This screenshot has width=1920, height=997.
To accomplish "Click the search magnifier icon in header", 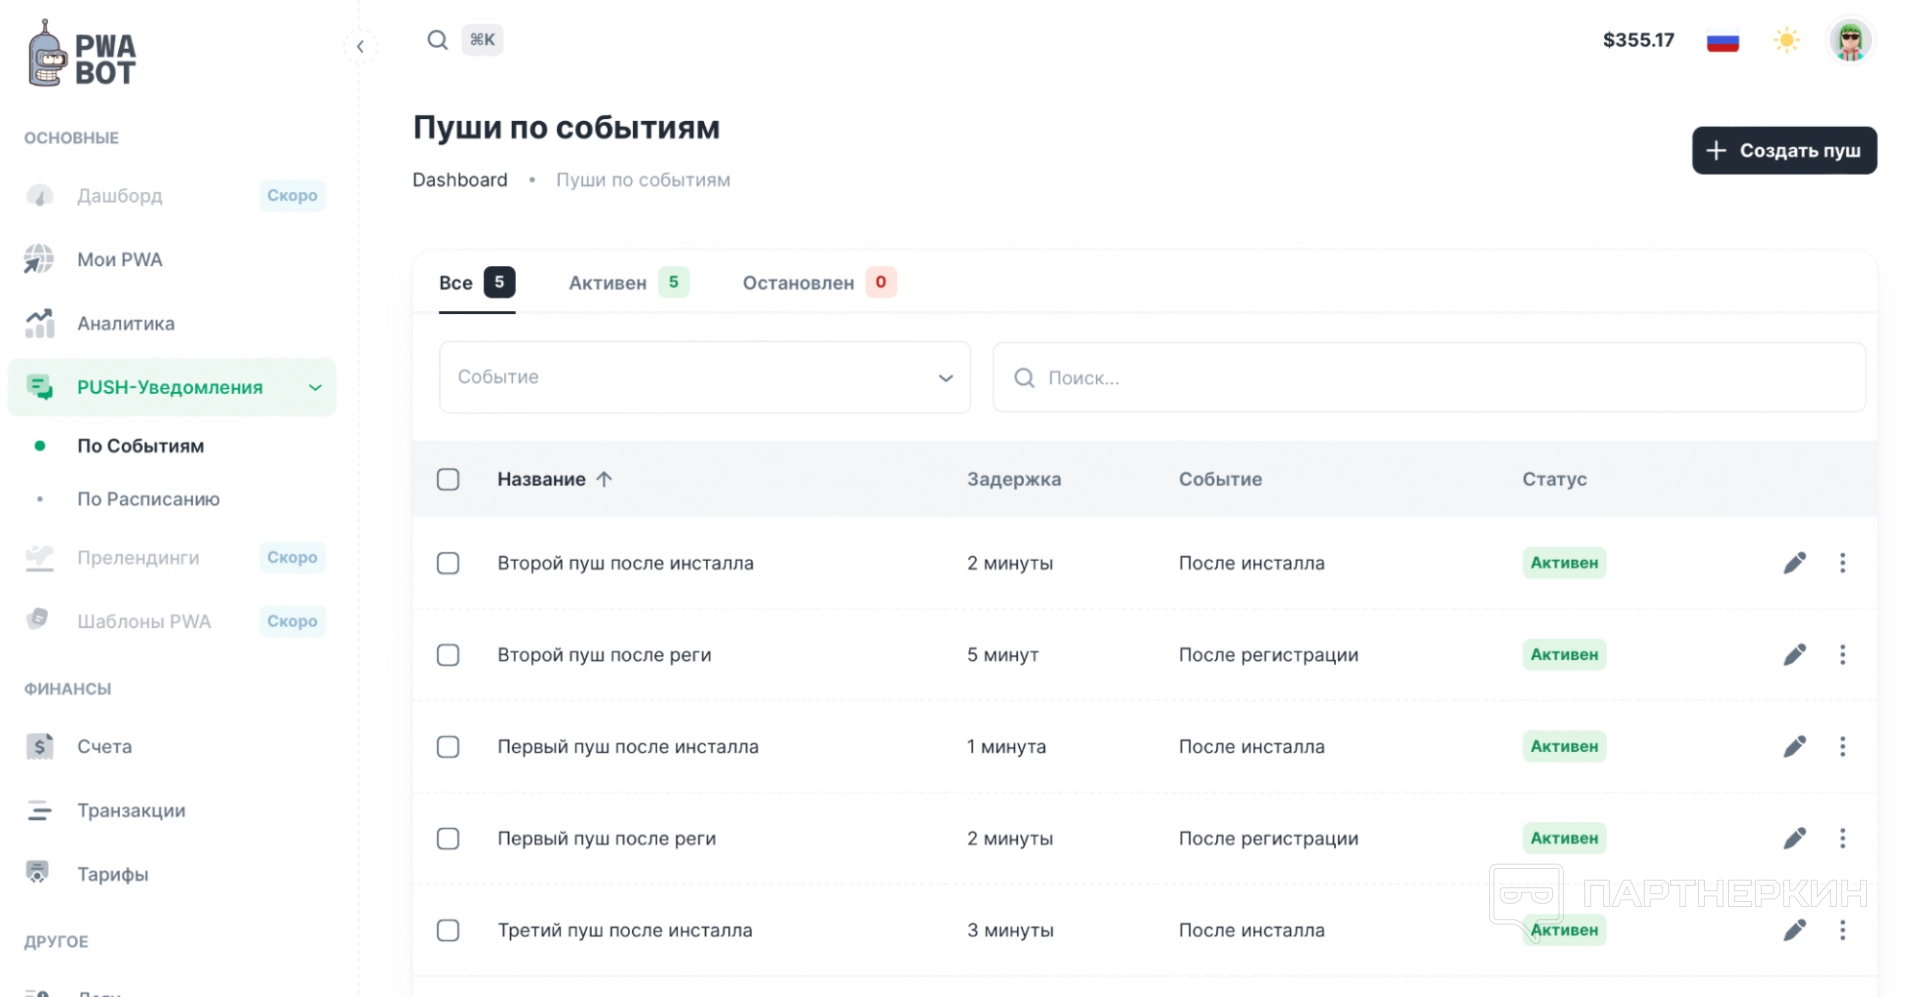I will pos(437,40).
